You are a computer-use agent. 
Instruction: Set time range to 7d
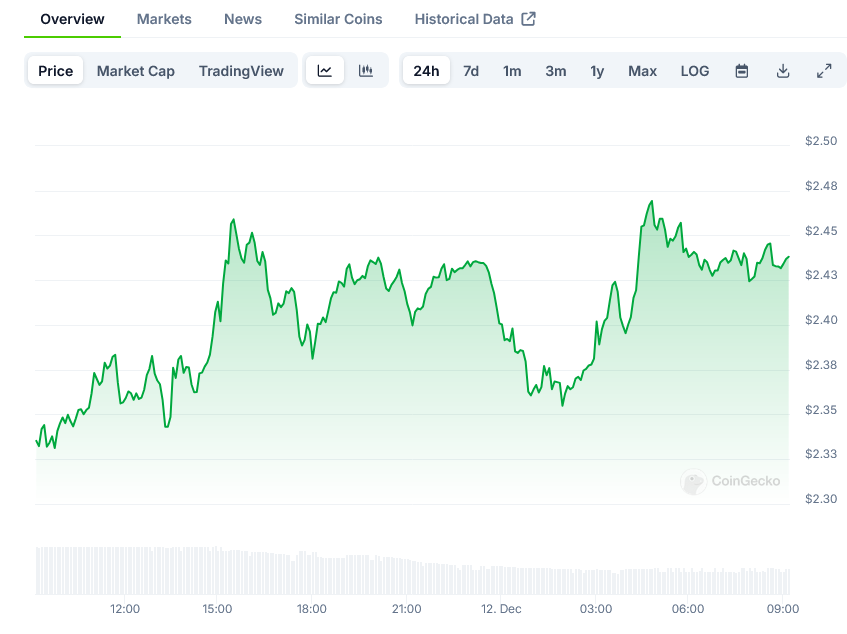point(471,71)
